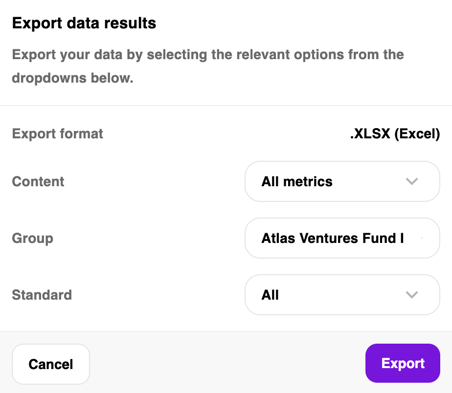Select the Atlas Ventures Fund I text
This screenshot has height=393, width=452.
pyautogui.click(x=333, y=238)
